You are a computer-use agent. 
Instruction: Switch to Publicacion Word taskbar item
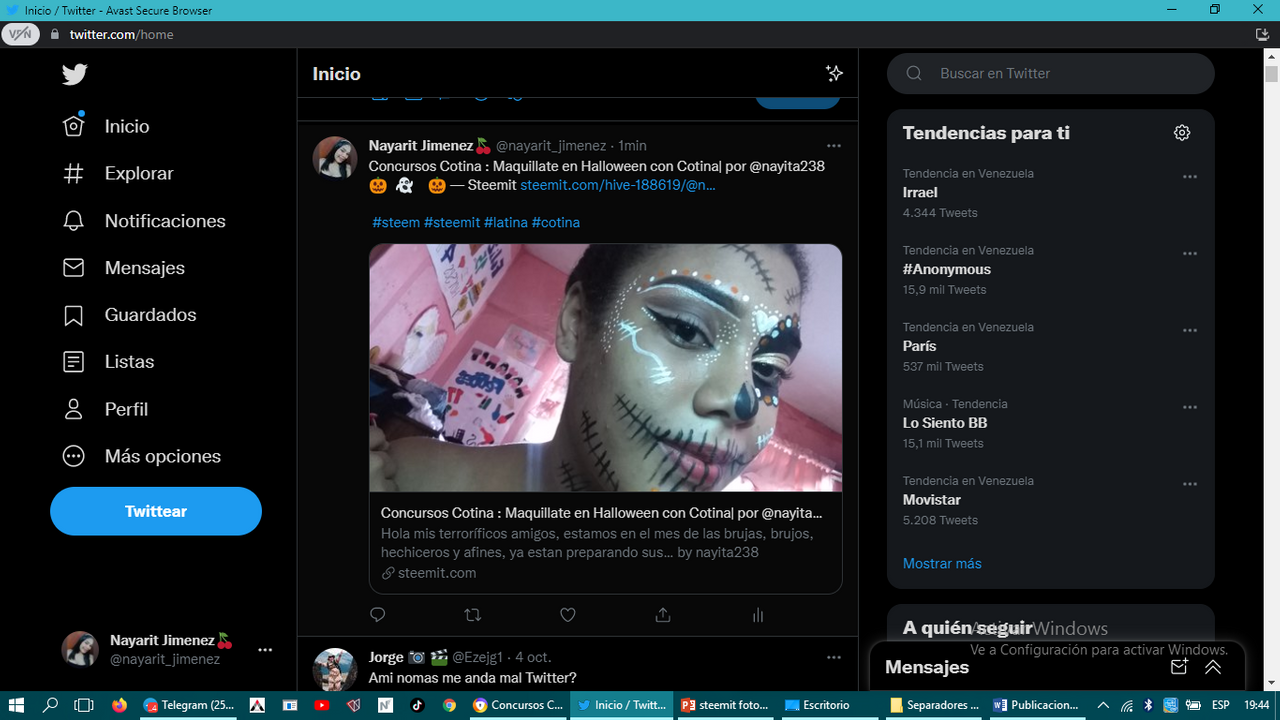pos(1036,705)
